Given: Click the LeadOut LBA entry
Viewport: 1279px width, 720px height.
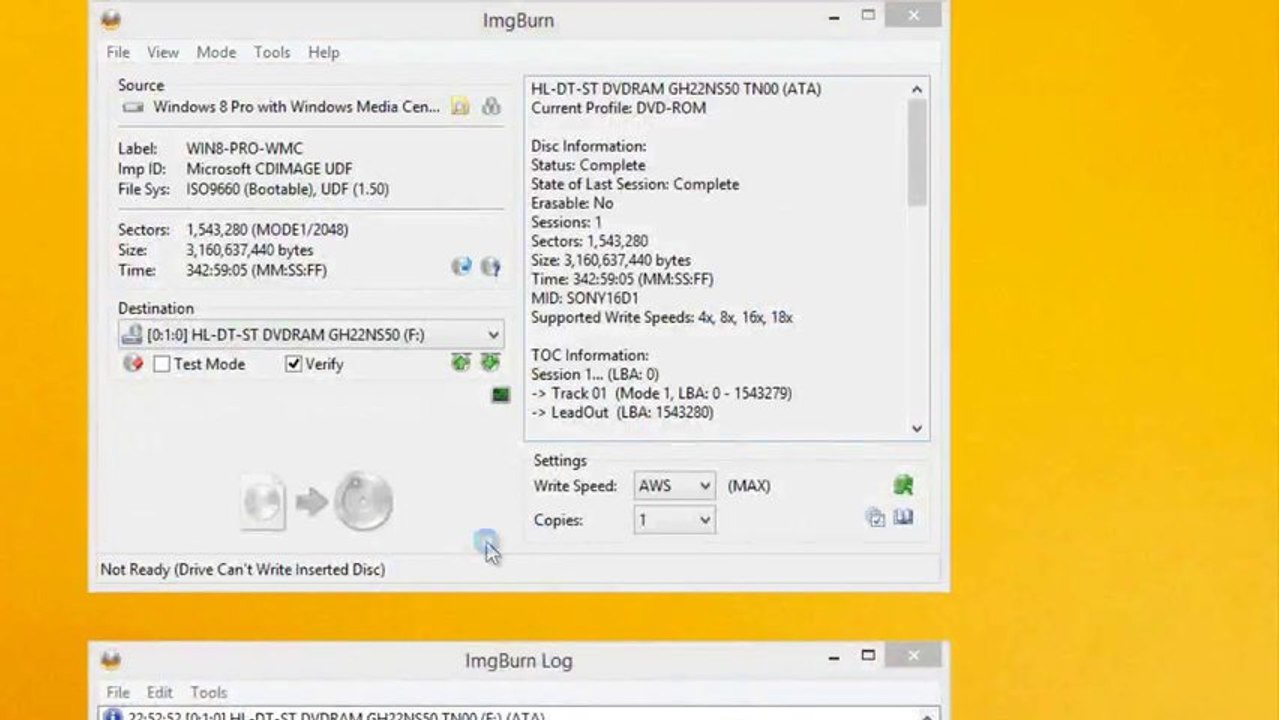Looking at the screenshot, I should [622, 412].
